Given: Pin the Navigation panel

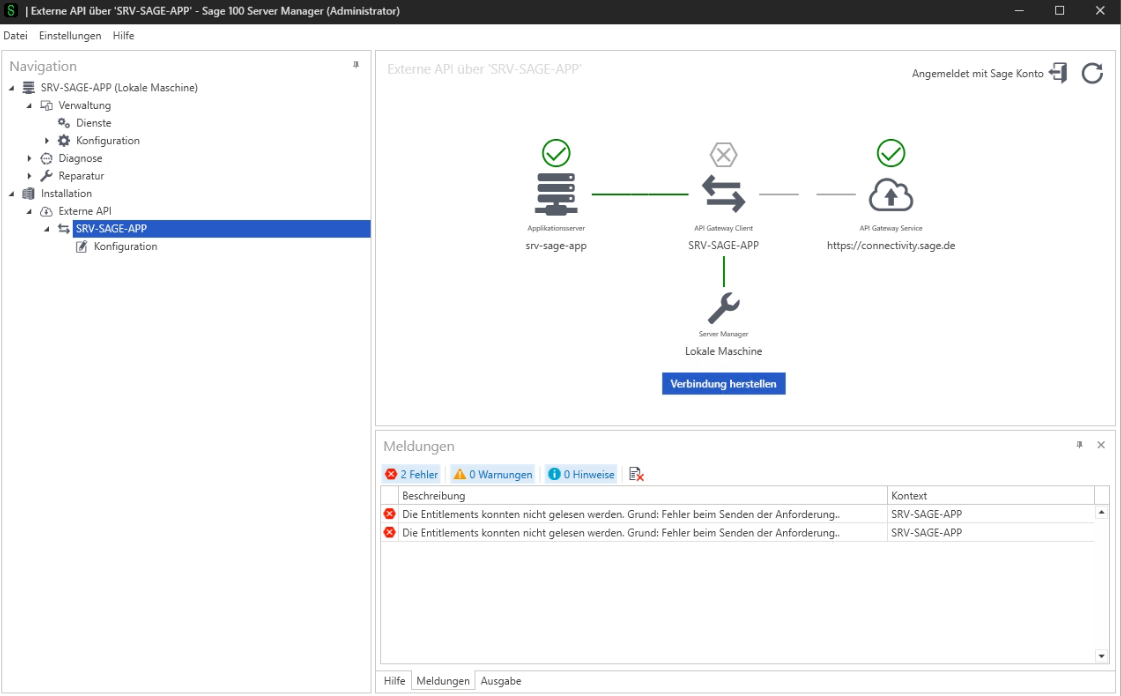Looking at the screenshot, I should click(x=355, y=65).
